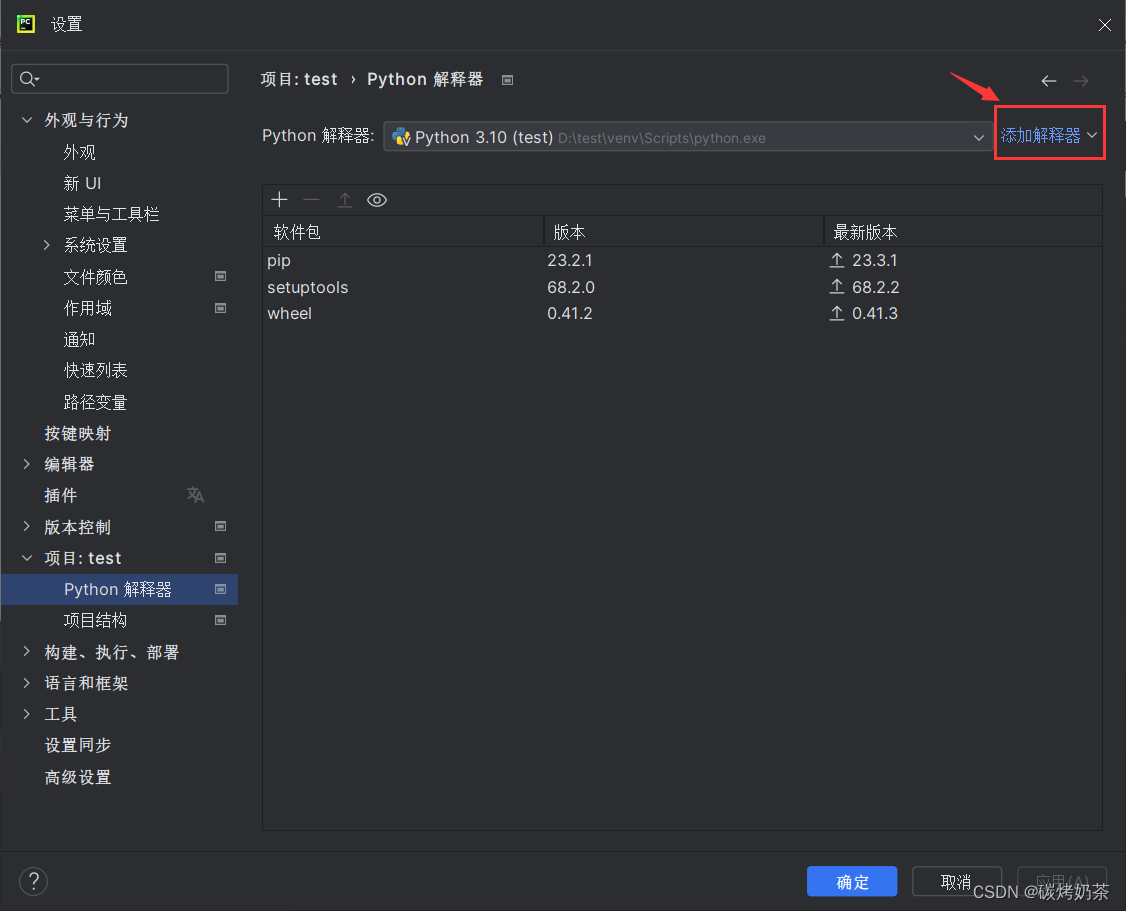The image size is (1126, 911).
Task: Click the project icon beside 项目: test
Action: click(x=220, y=558)
